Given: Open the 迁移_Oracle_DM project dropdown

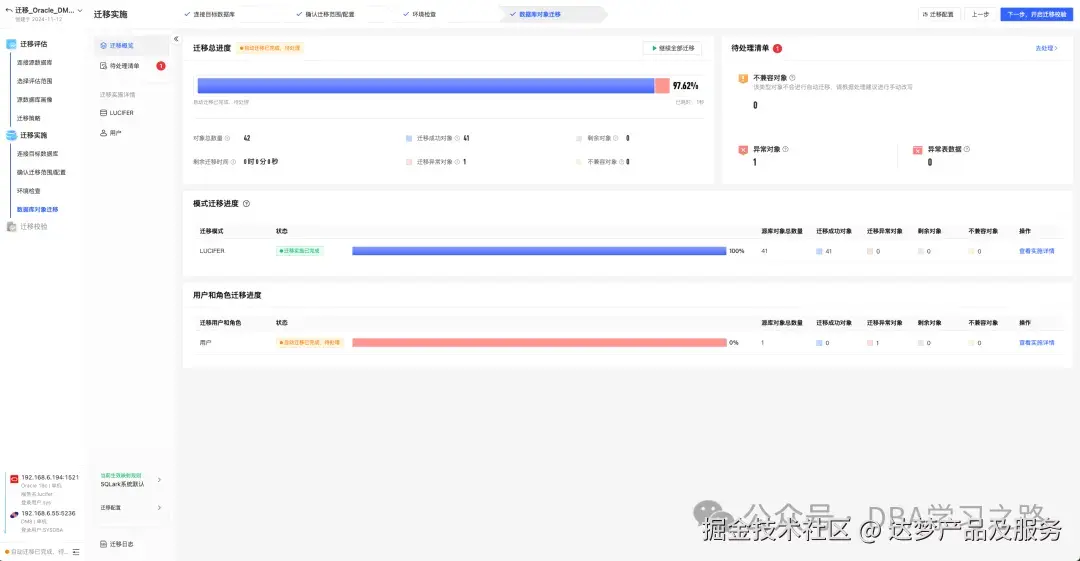Looking at the screenshot, I should pyautogui.click(x=80, y=10).
